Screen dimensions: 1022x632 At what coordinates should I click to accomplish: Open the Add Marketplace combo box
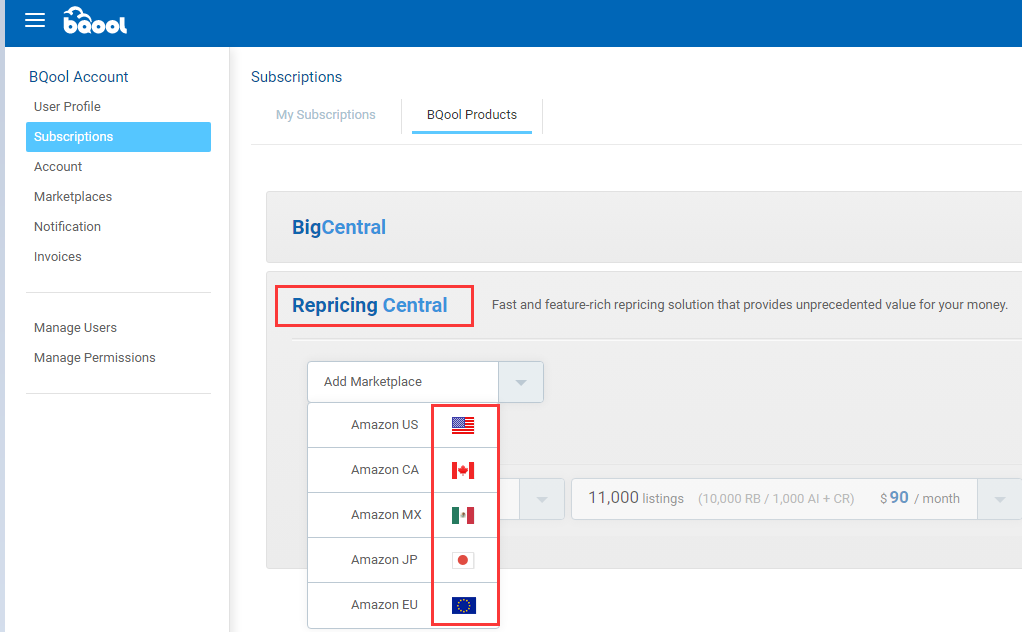pyautogui.click(x=426, y=382)
